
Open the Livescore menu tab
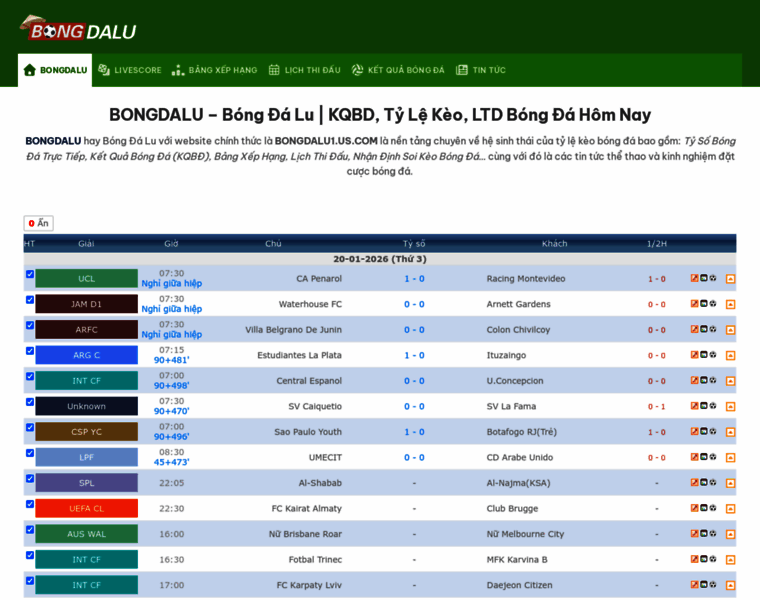(x=129, y=70)
